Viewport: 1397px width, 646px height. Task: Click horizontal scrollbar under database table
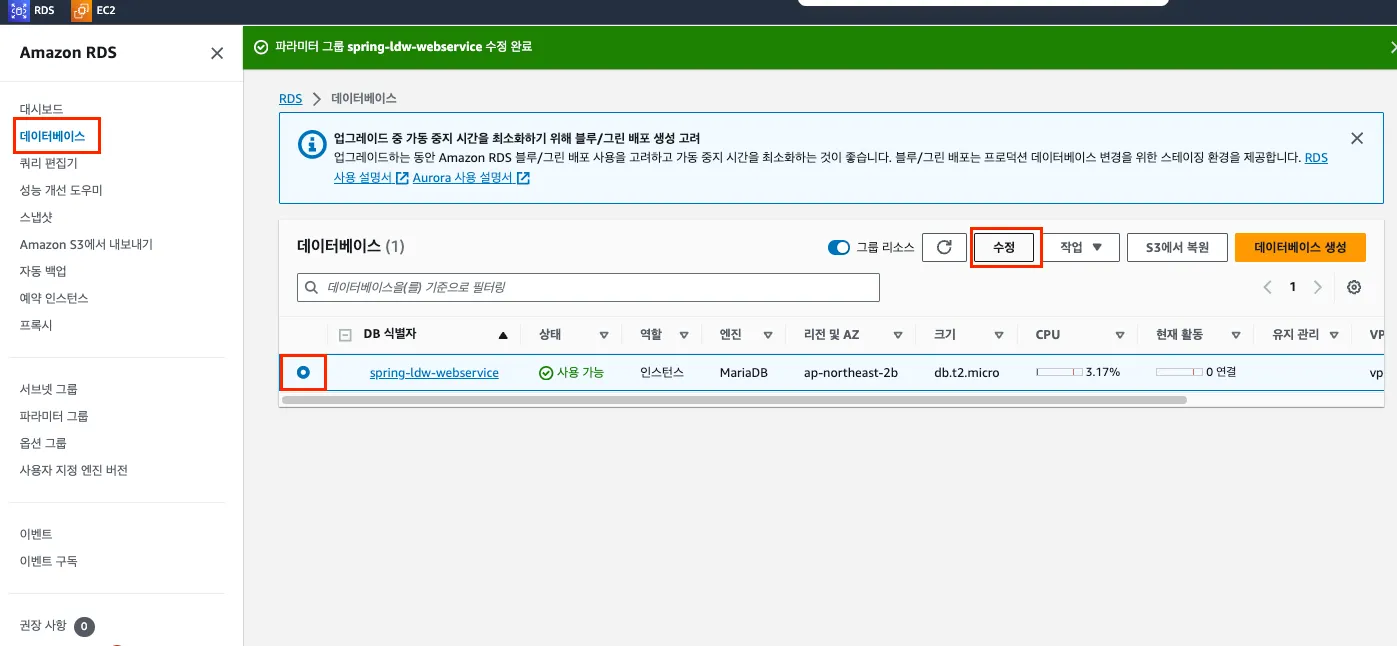point(734,399)
